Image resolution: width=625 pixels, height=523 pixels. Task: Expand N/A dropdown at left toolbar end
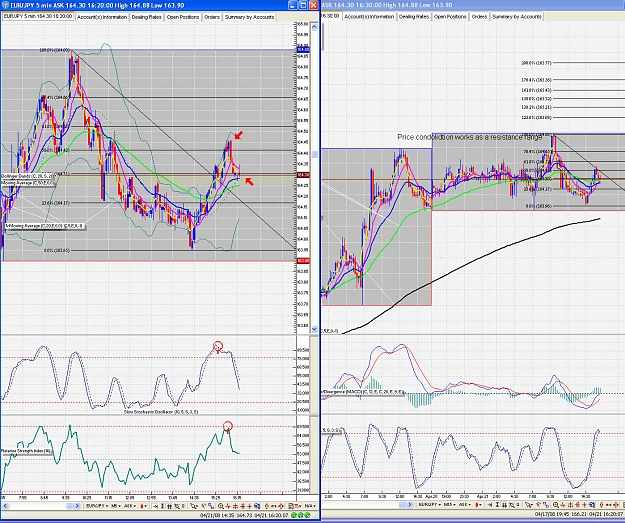pyautogui.click(x=310, y=506)
